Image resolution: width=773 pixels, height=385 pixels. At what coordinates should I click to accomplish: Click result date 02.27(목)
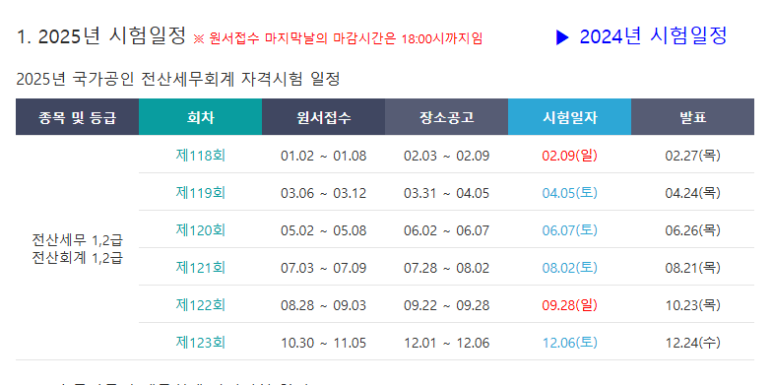point(693,156)
